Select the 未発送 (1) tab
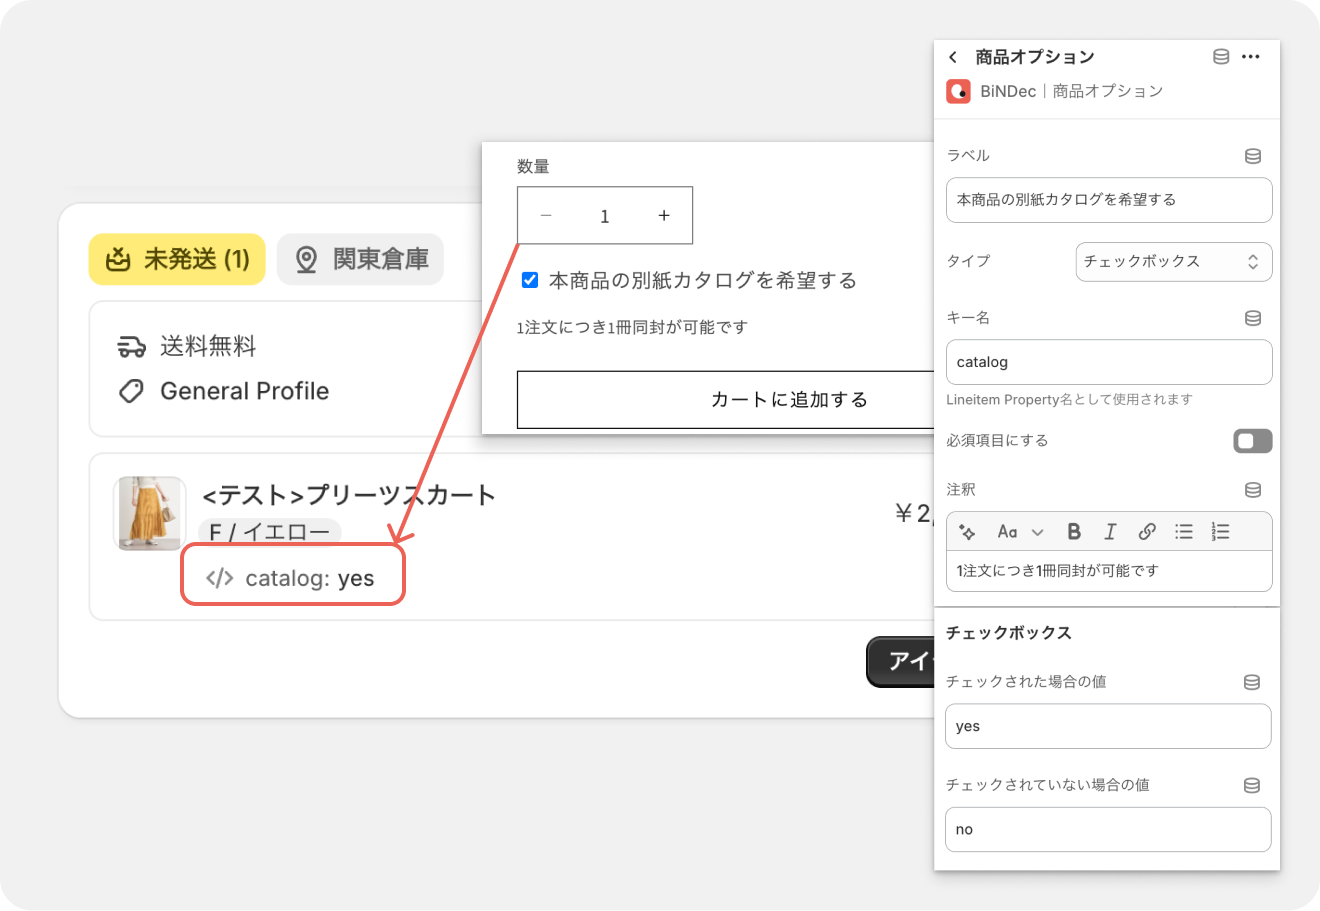Screen dimensions: 1320x911 [x=177, y=260]
